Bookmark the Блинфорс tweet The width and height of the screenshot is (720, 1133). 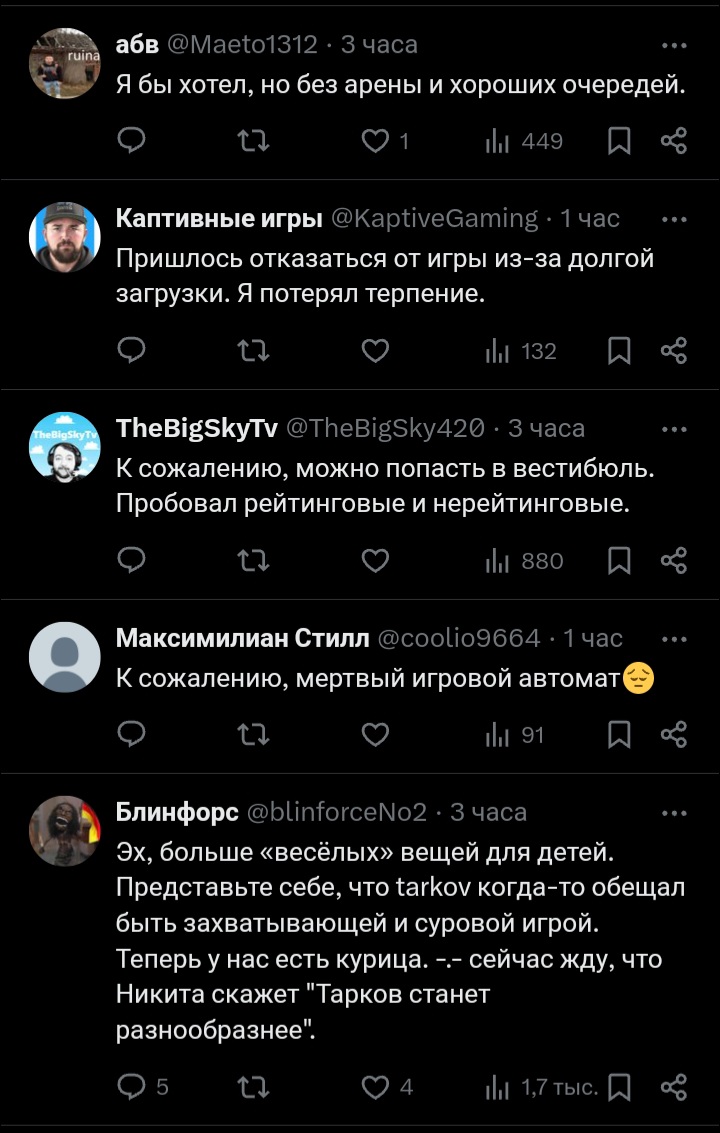pos(620,1087)
